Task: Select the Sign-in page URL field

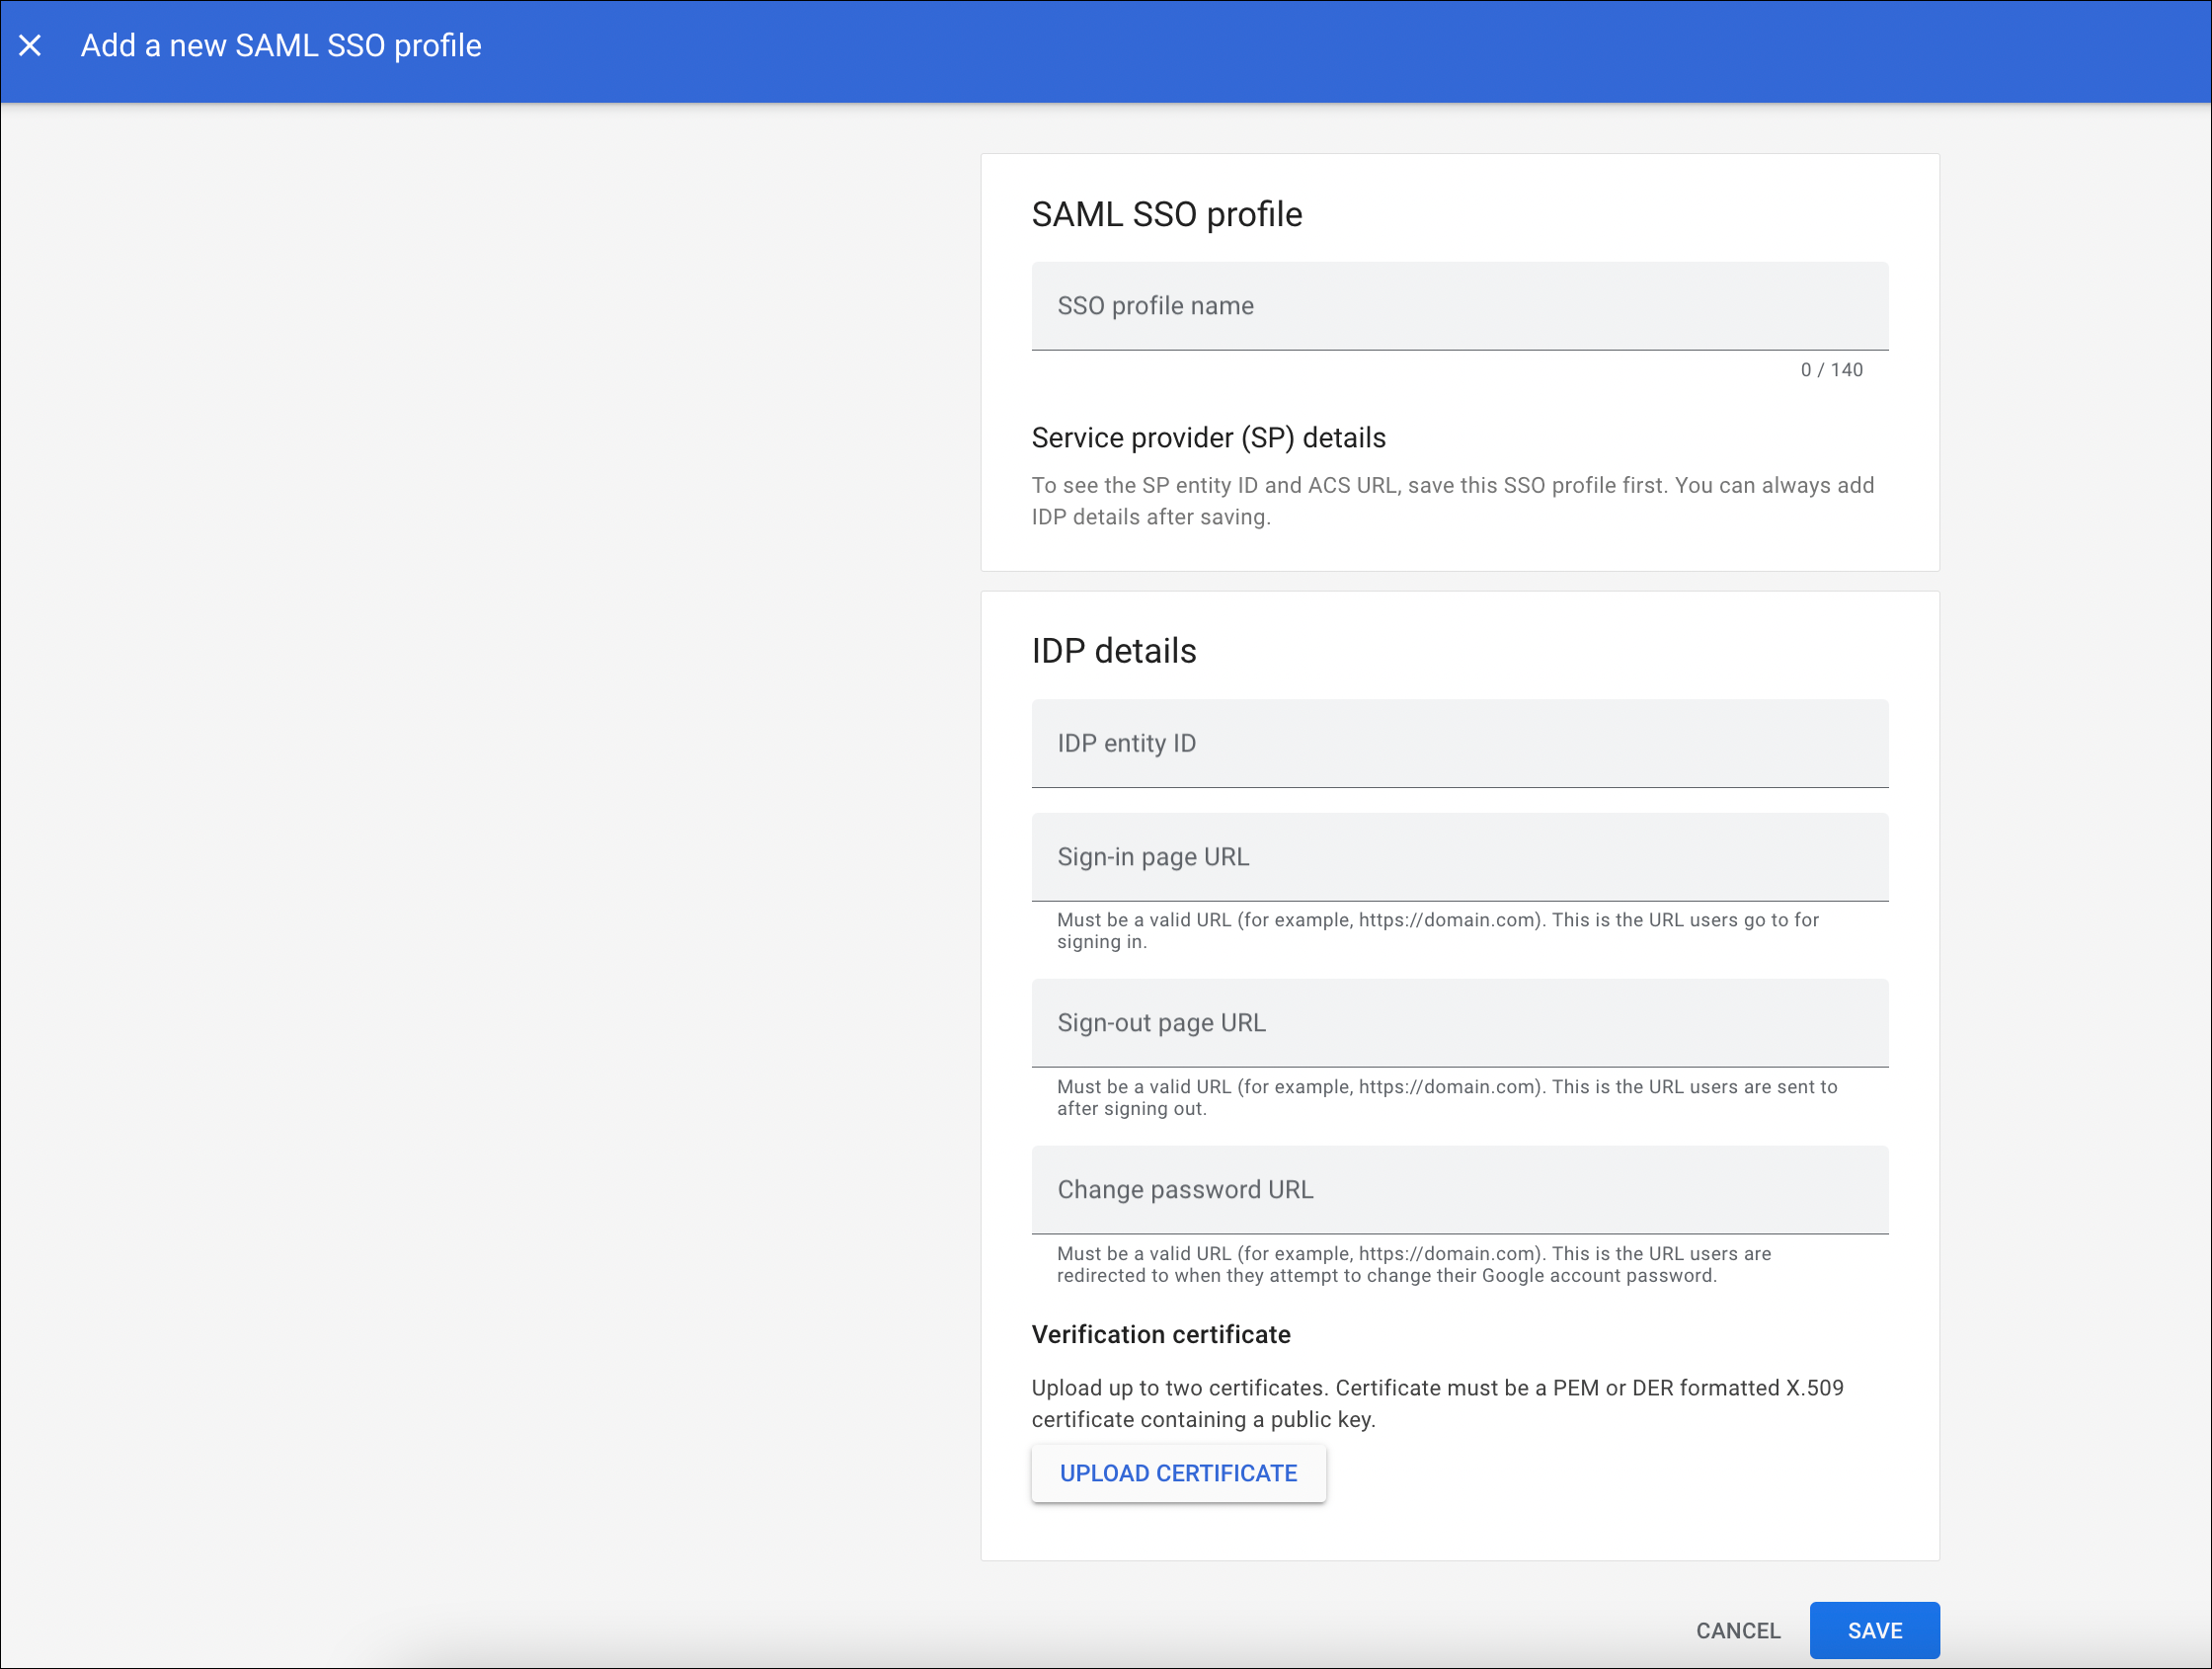Action: coord(1459,857)
